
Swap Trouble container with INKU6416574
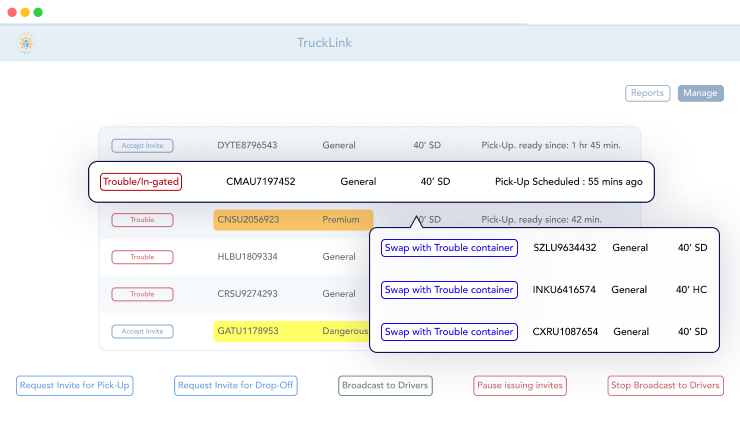(x=449, y=290)
